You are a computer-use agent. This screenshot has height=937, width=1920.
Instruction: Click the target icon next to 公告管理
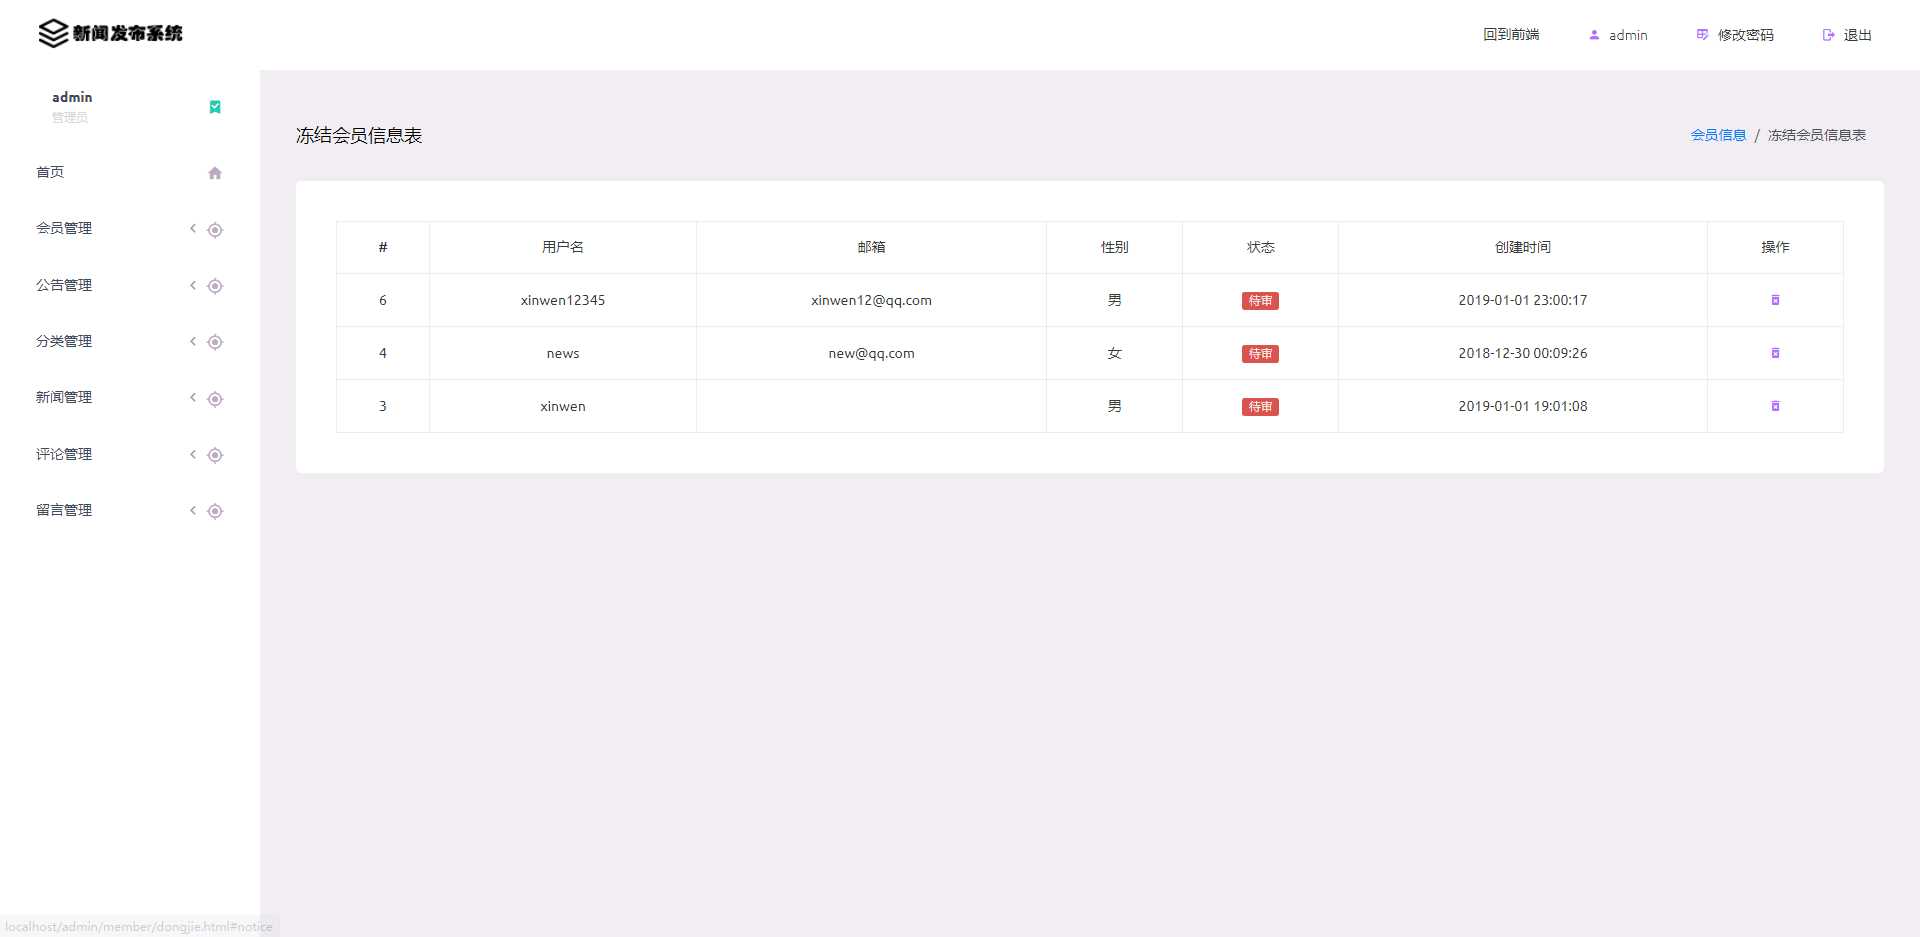[x=215, y=286]
